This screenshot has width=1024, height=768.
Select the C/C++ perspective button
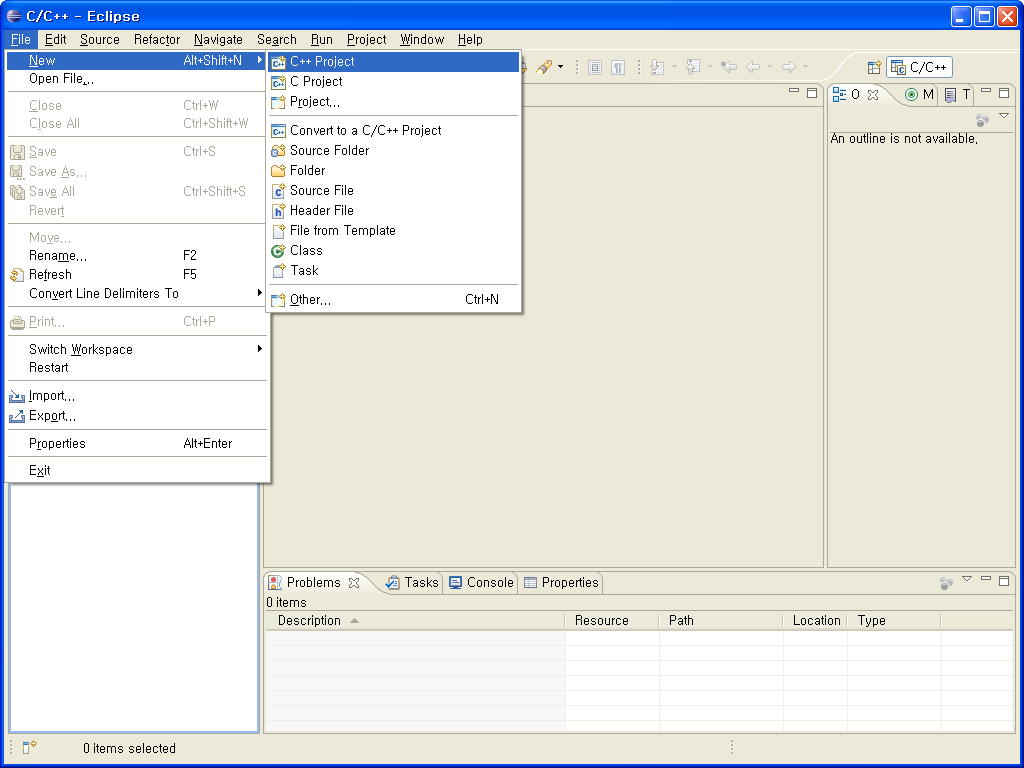[919, 67]
